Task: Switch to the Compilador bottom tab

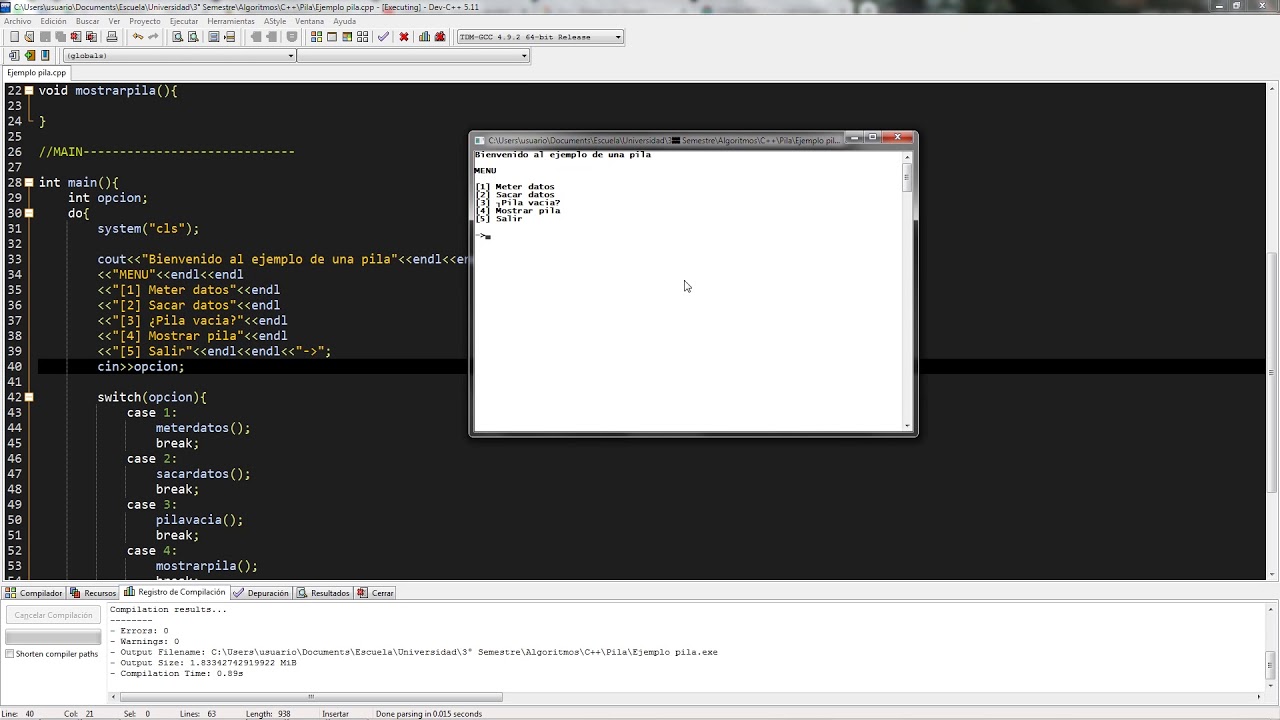Action: [34, 593]
